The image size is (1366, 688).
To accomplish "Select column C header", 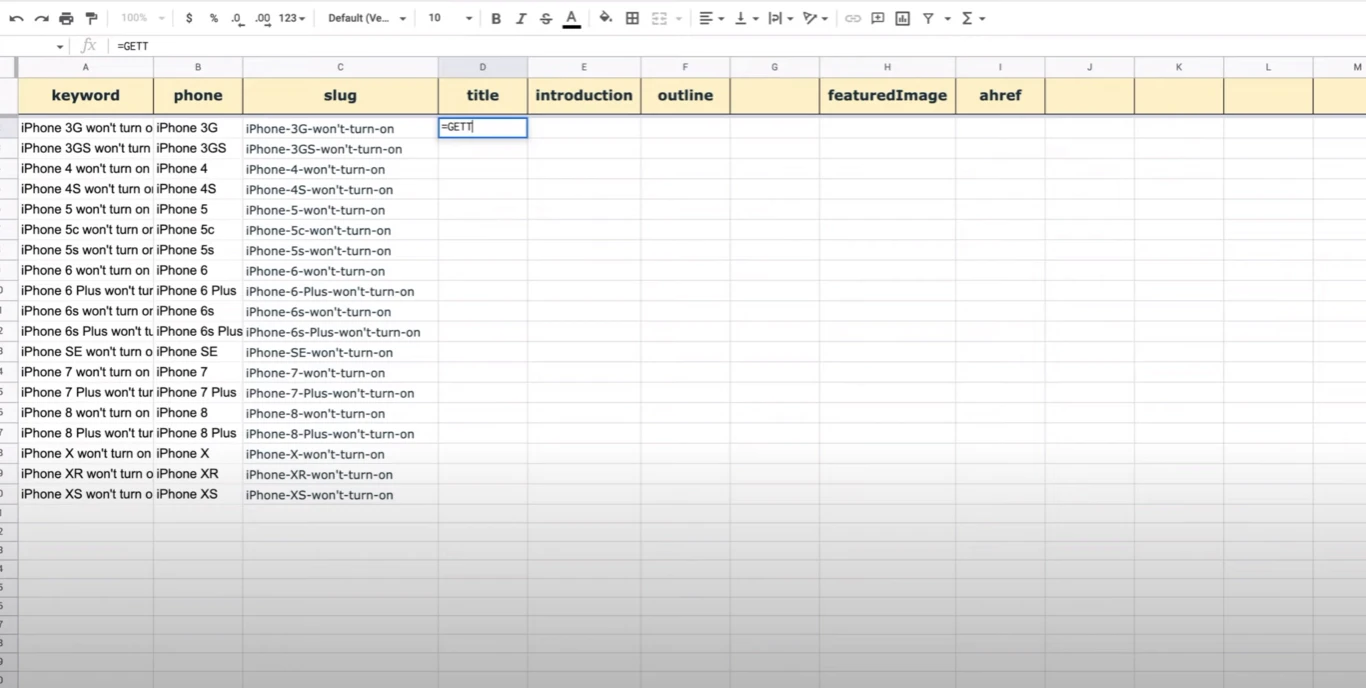I will tap(340, 67).
